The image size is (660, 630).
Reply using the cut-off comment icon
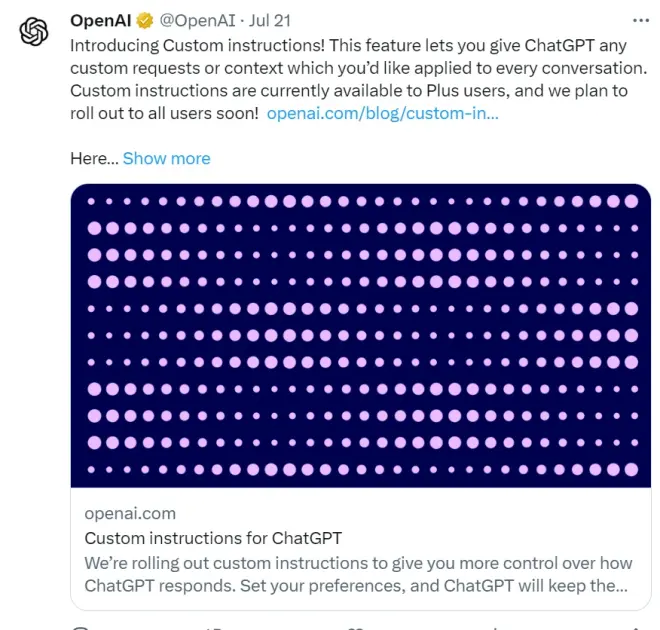pyautogui.click(x=82, y=626)
